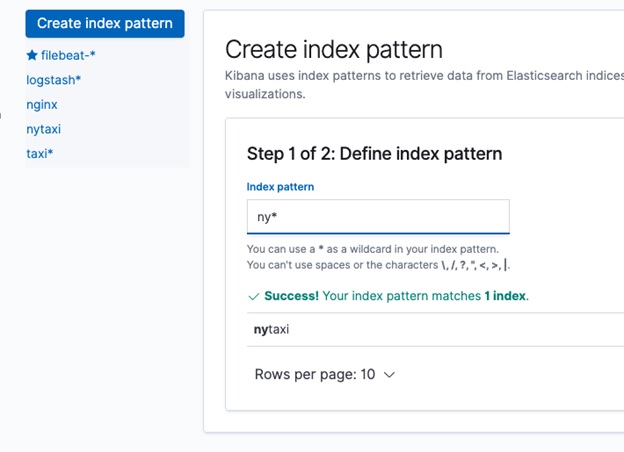Click the Create index pattern button

[105, 23]
